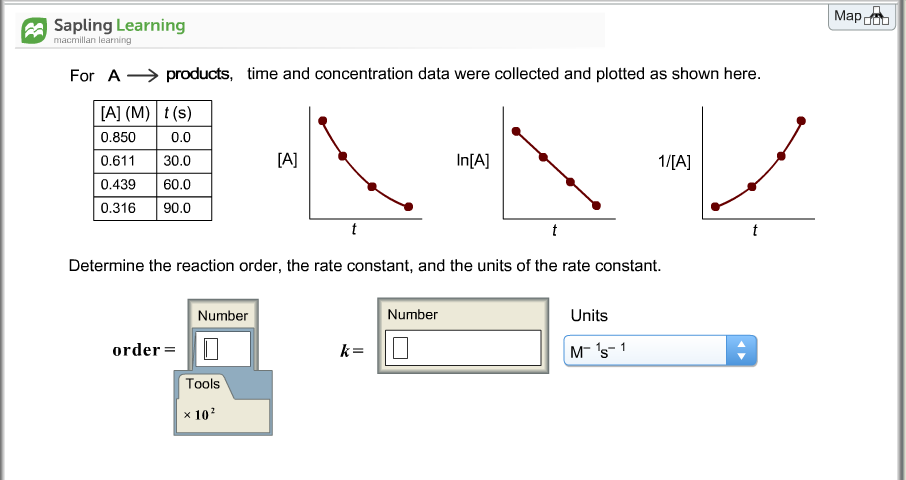Click the top data point on 1/[A] plot
Viewport: 906px width, 480px height.
click(x=801, y=121)
